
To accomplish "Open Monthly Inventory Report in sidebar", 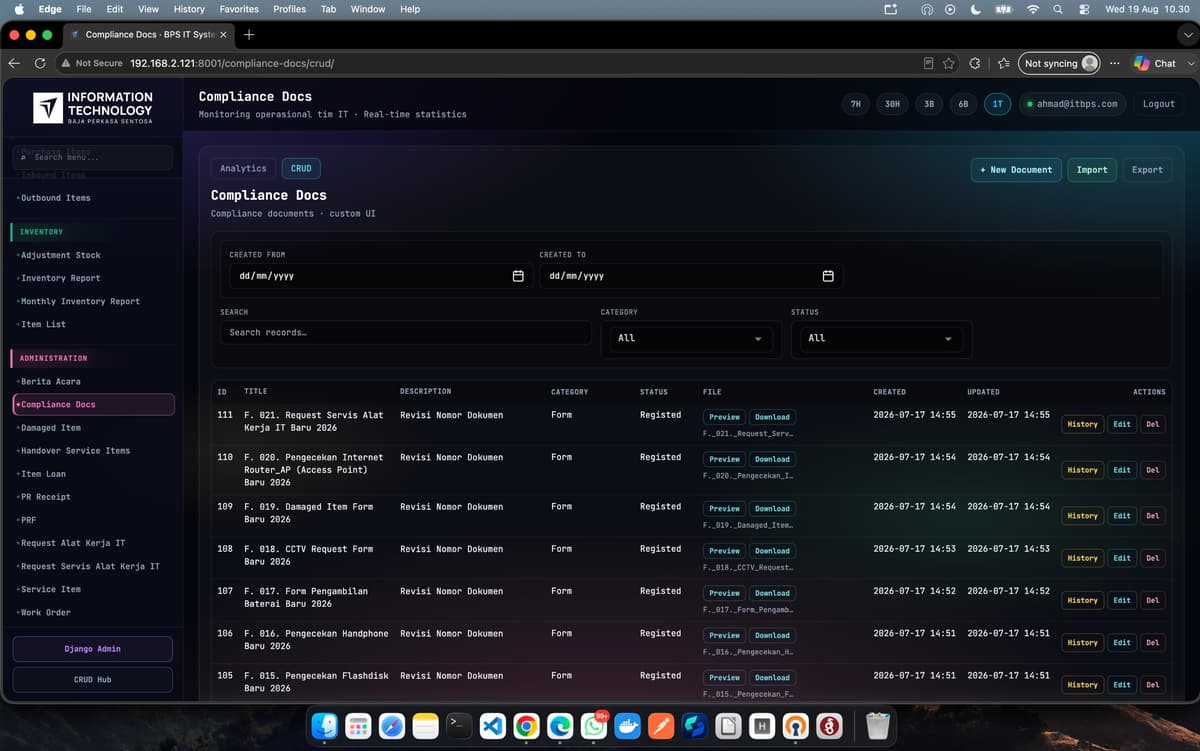I will coord(80,301).
